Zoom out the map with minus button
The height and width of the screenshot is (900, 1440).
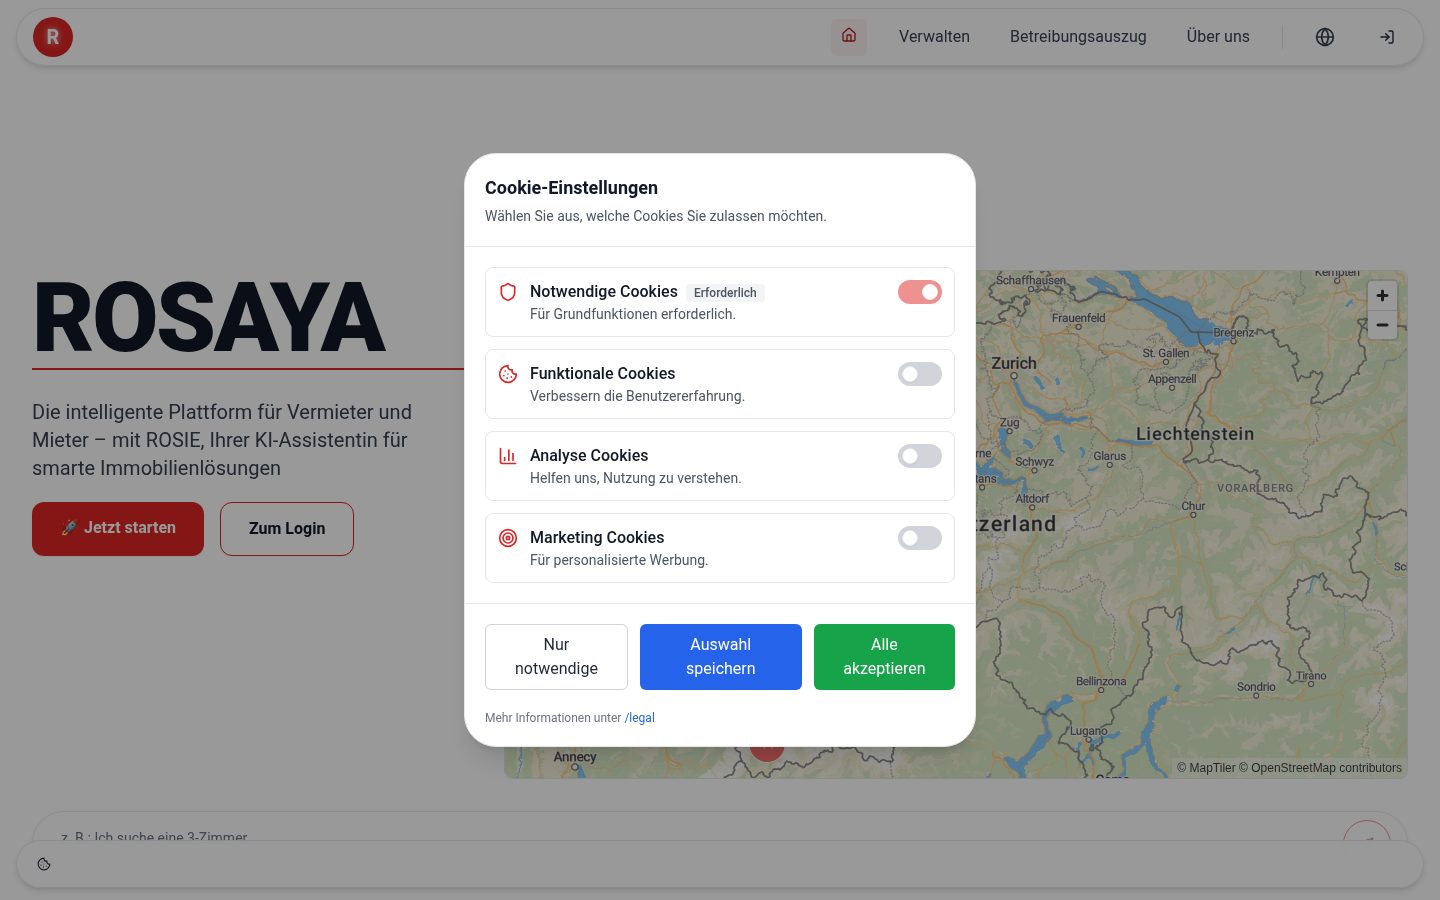(x=1382, y=325)
